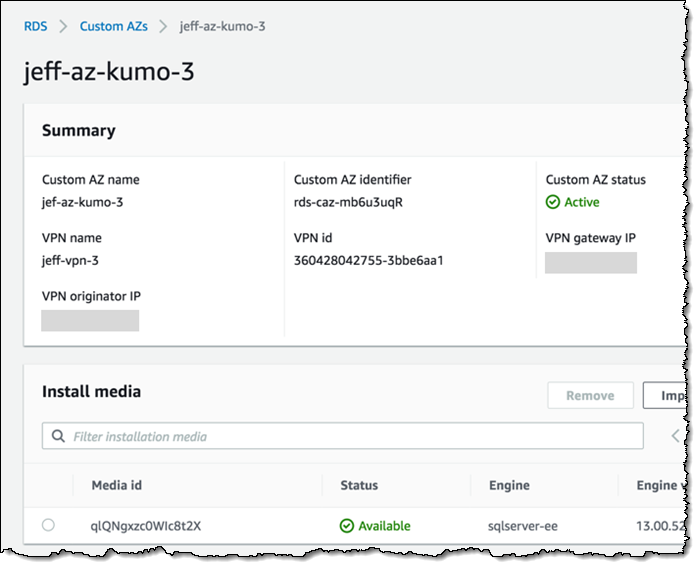Focus the Filter installation media search field
Screen dimensions: 700x567
click(x=350, y=436)
